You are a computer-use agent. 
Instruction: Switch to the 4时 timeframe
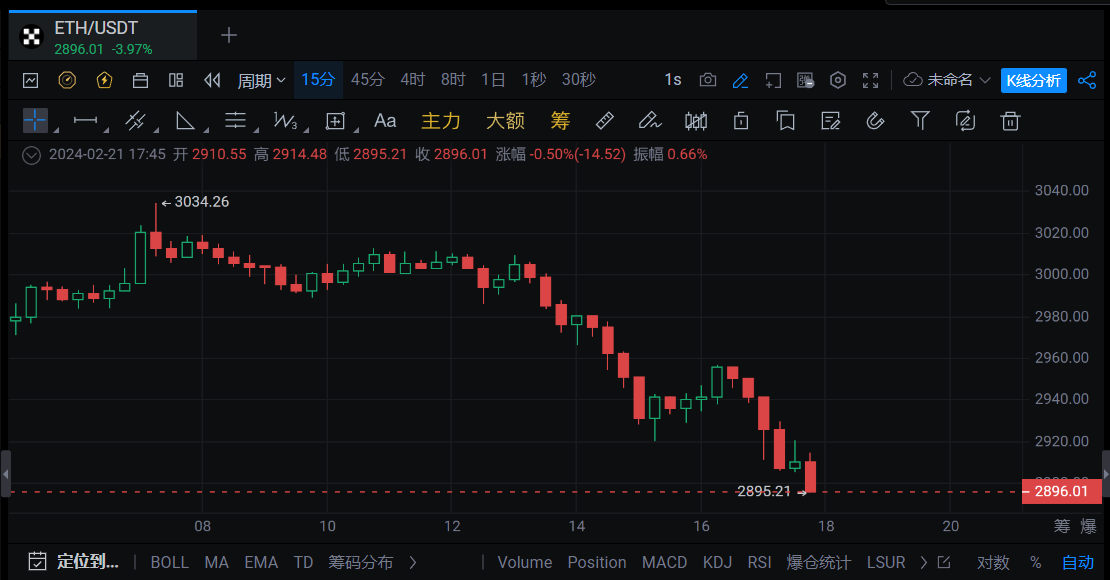412,80
